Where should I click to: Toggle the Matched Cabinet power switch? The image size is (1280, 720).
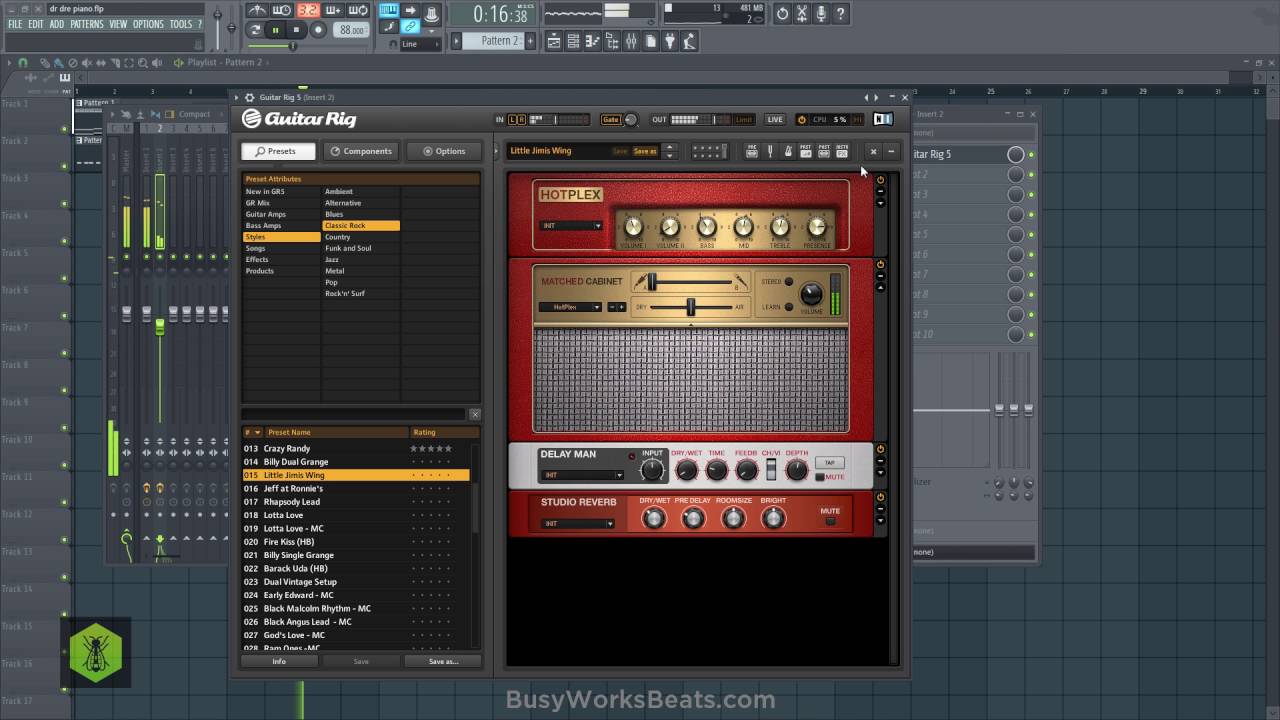(x=880, y=265)
